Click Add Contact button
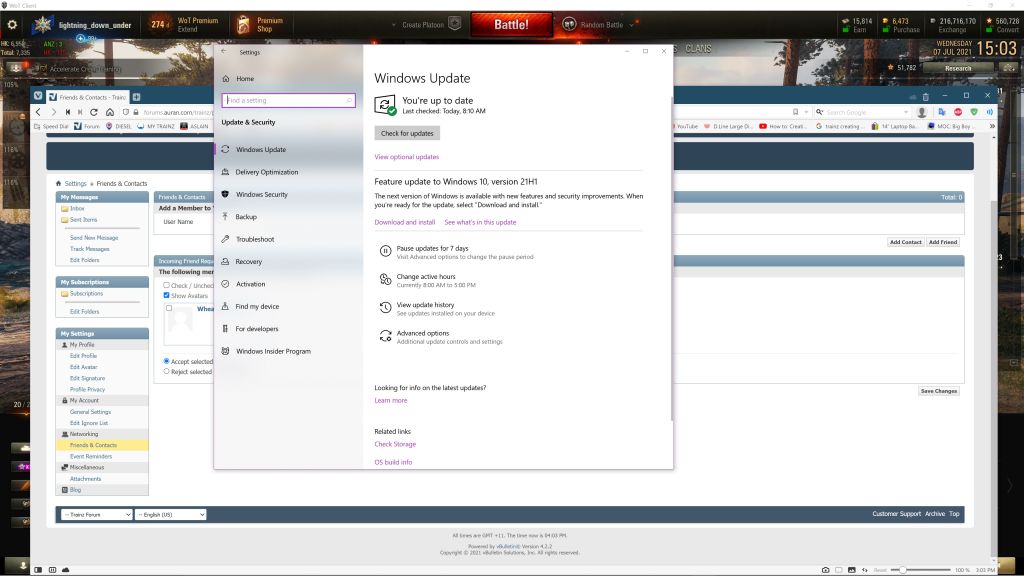Screen dimensions: 1024x576 pyautogui.click(x=905, y=242)
